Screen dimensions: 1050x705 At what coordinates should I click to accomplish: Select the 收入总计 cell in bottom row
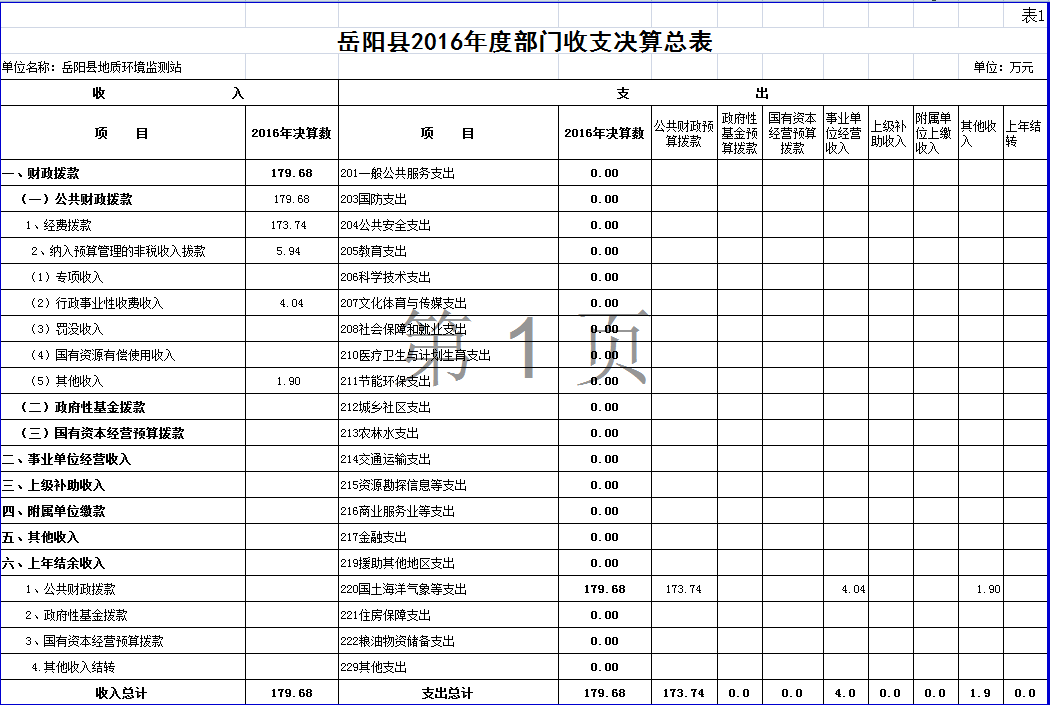(121, 693)
